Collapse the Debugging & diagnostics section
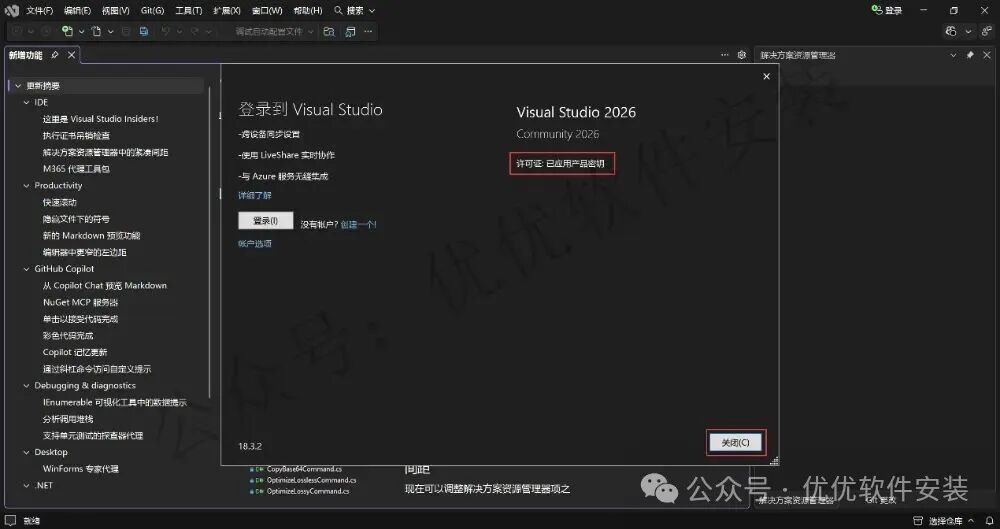 [x=26, y=386]
